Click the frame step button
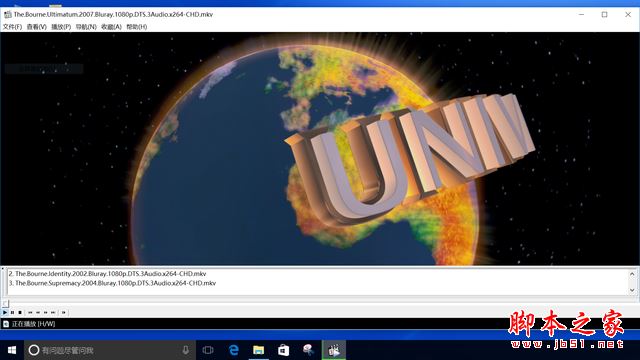Viewport: 640px width, 360px height. [x=64, y=313]
